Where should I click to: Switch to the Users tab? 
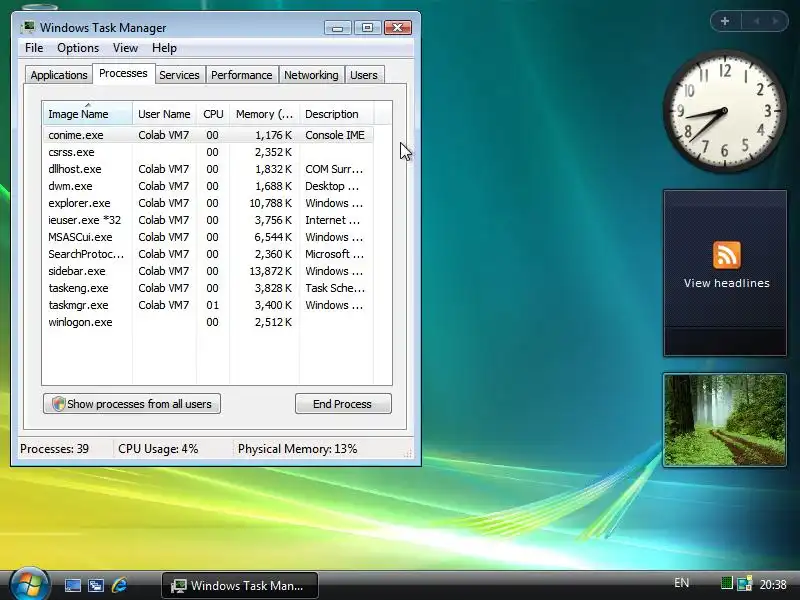[x=364, y=75]
